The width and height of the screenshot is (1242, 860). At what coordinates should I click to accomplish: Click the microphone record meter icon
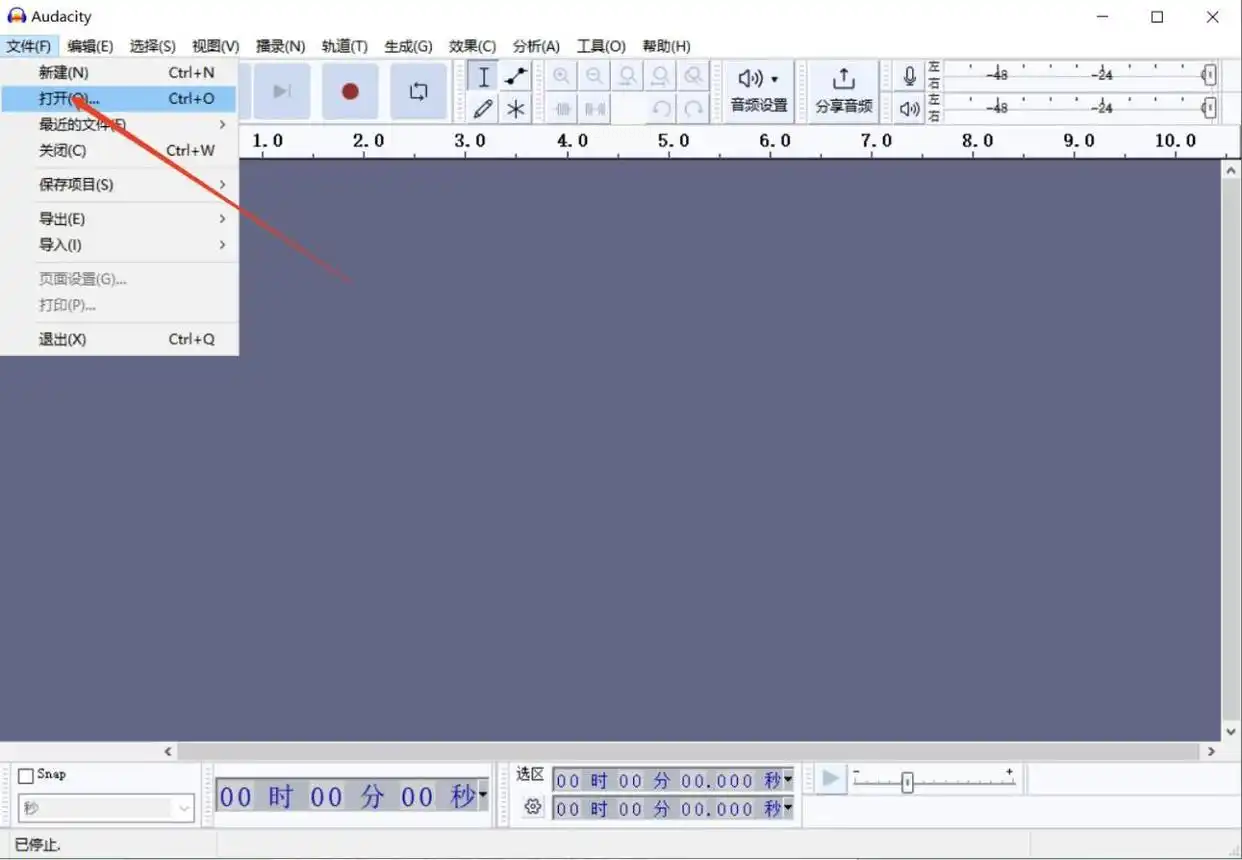coord(909,76)
